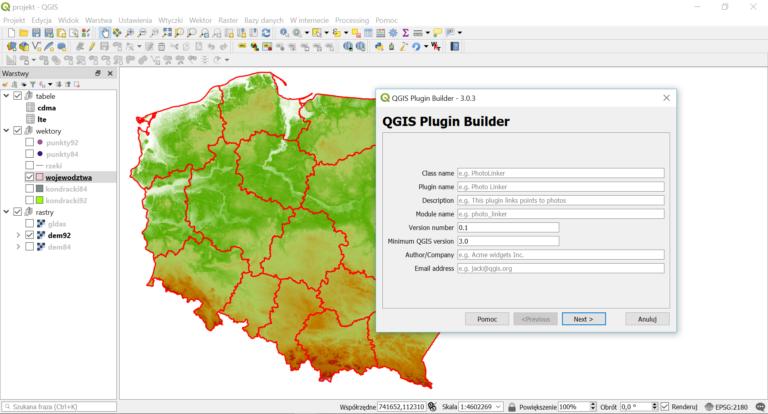The image size is (768, 414).
Task: Select the Pan Map hand tool
Action: pyautogui.click(x=105, y=33)
